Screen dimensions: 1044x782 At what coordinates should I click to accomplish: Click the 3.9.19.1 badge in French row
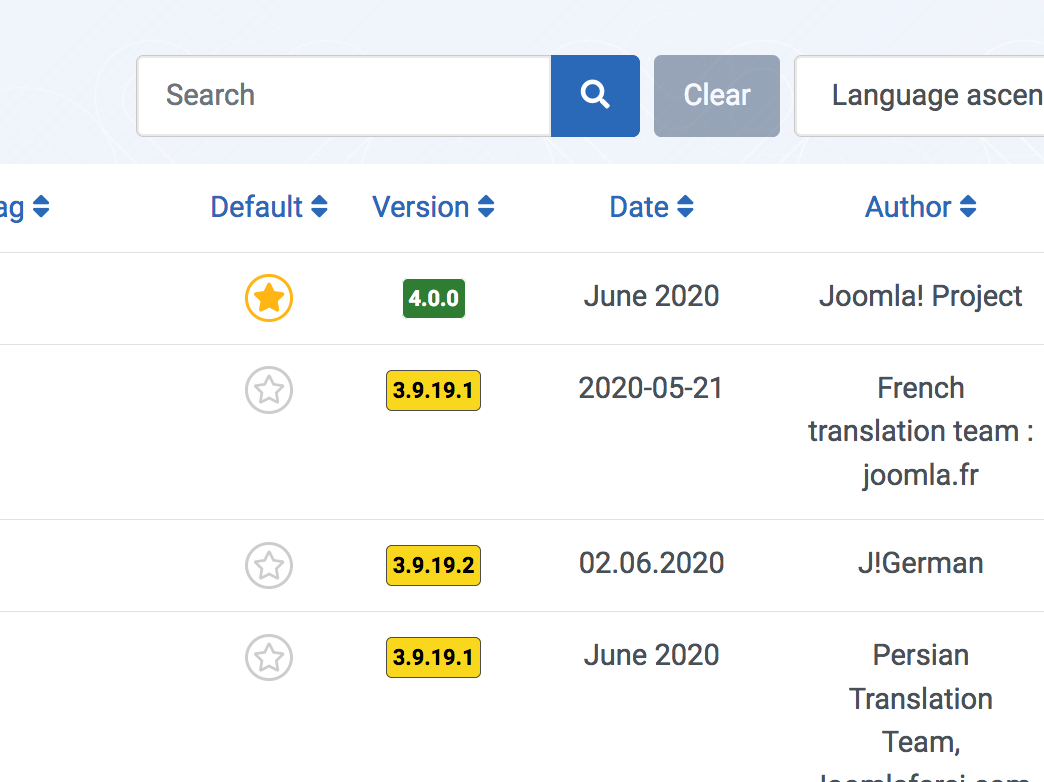[433, 390]
